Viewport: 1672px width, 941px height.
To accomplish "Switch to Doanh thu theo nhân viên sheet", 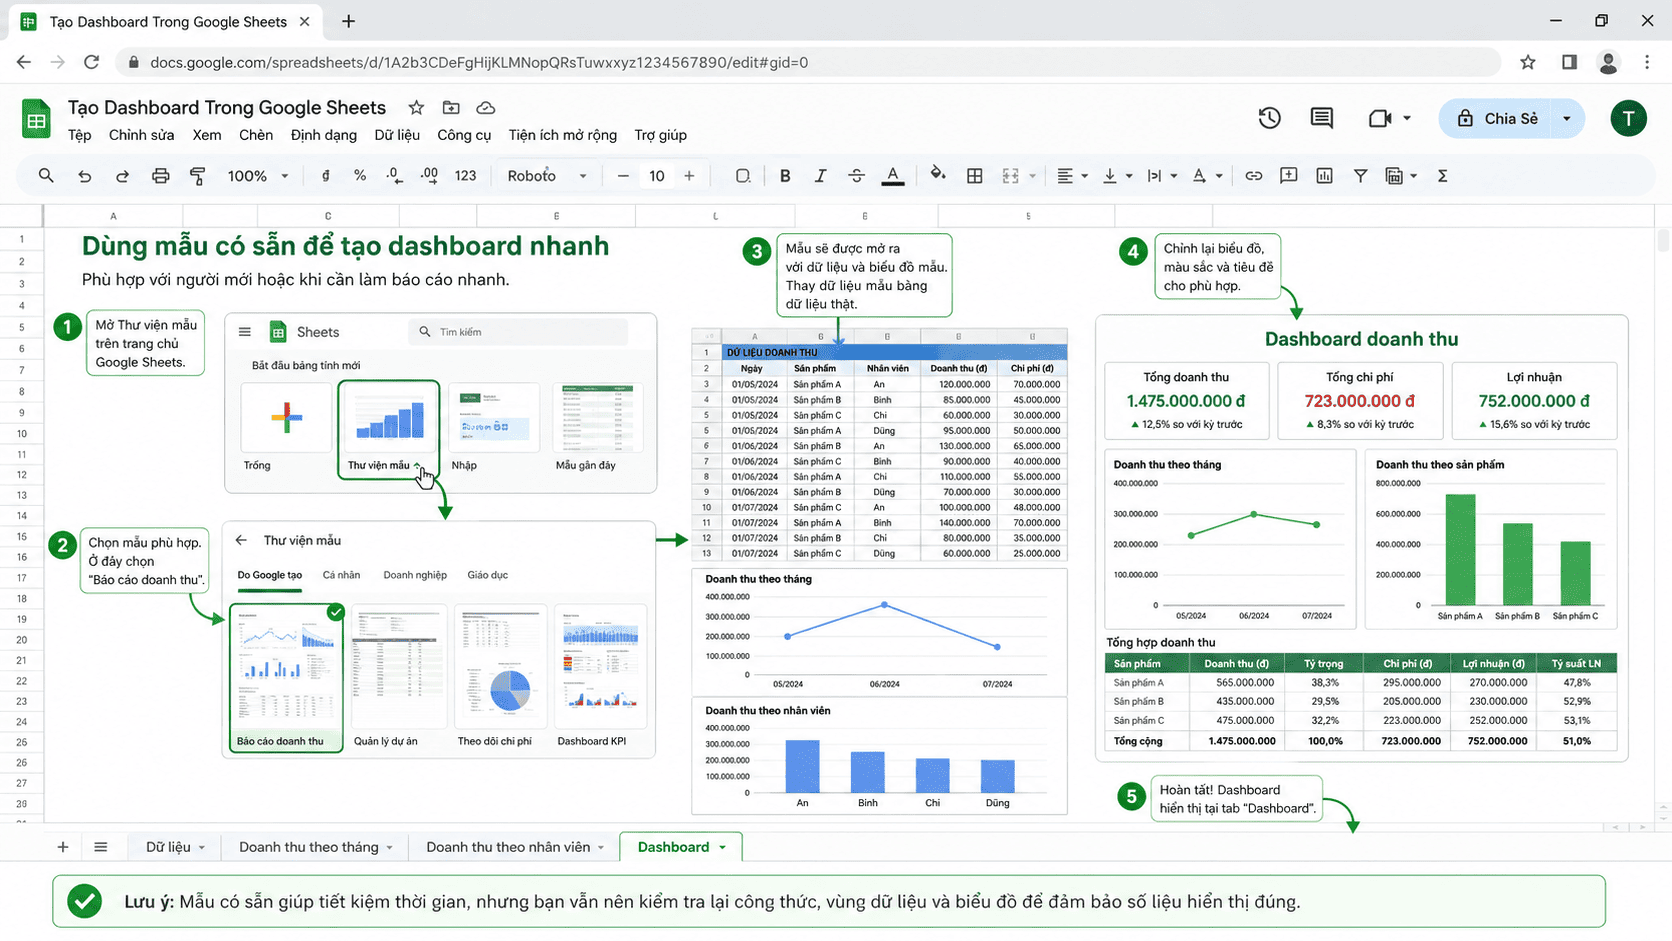I will pyautogui.click(x=508, y=847).
